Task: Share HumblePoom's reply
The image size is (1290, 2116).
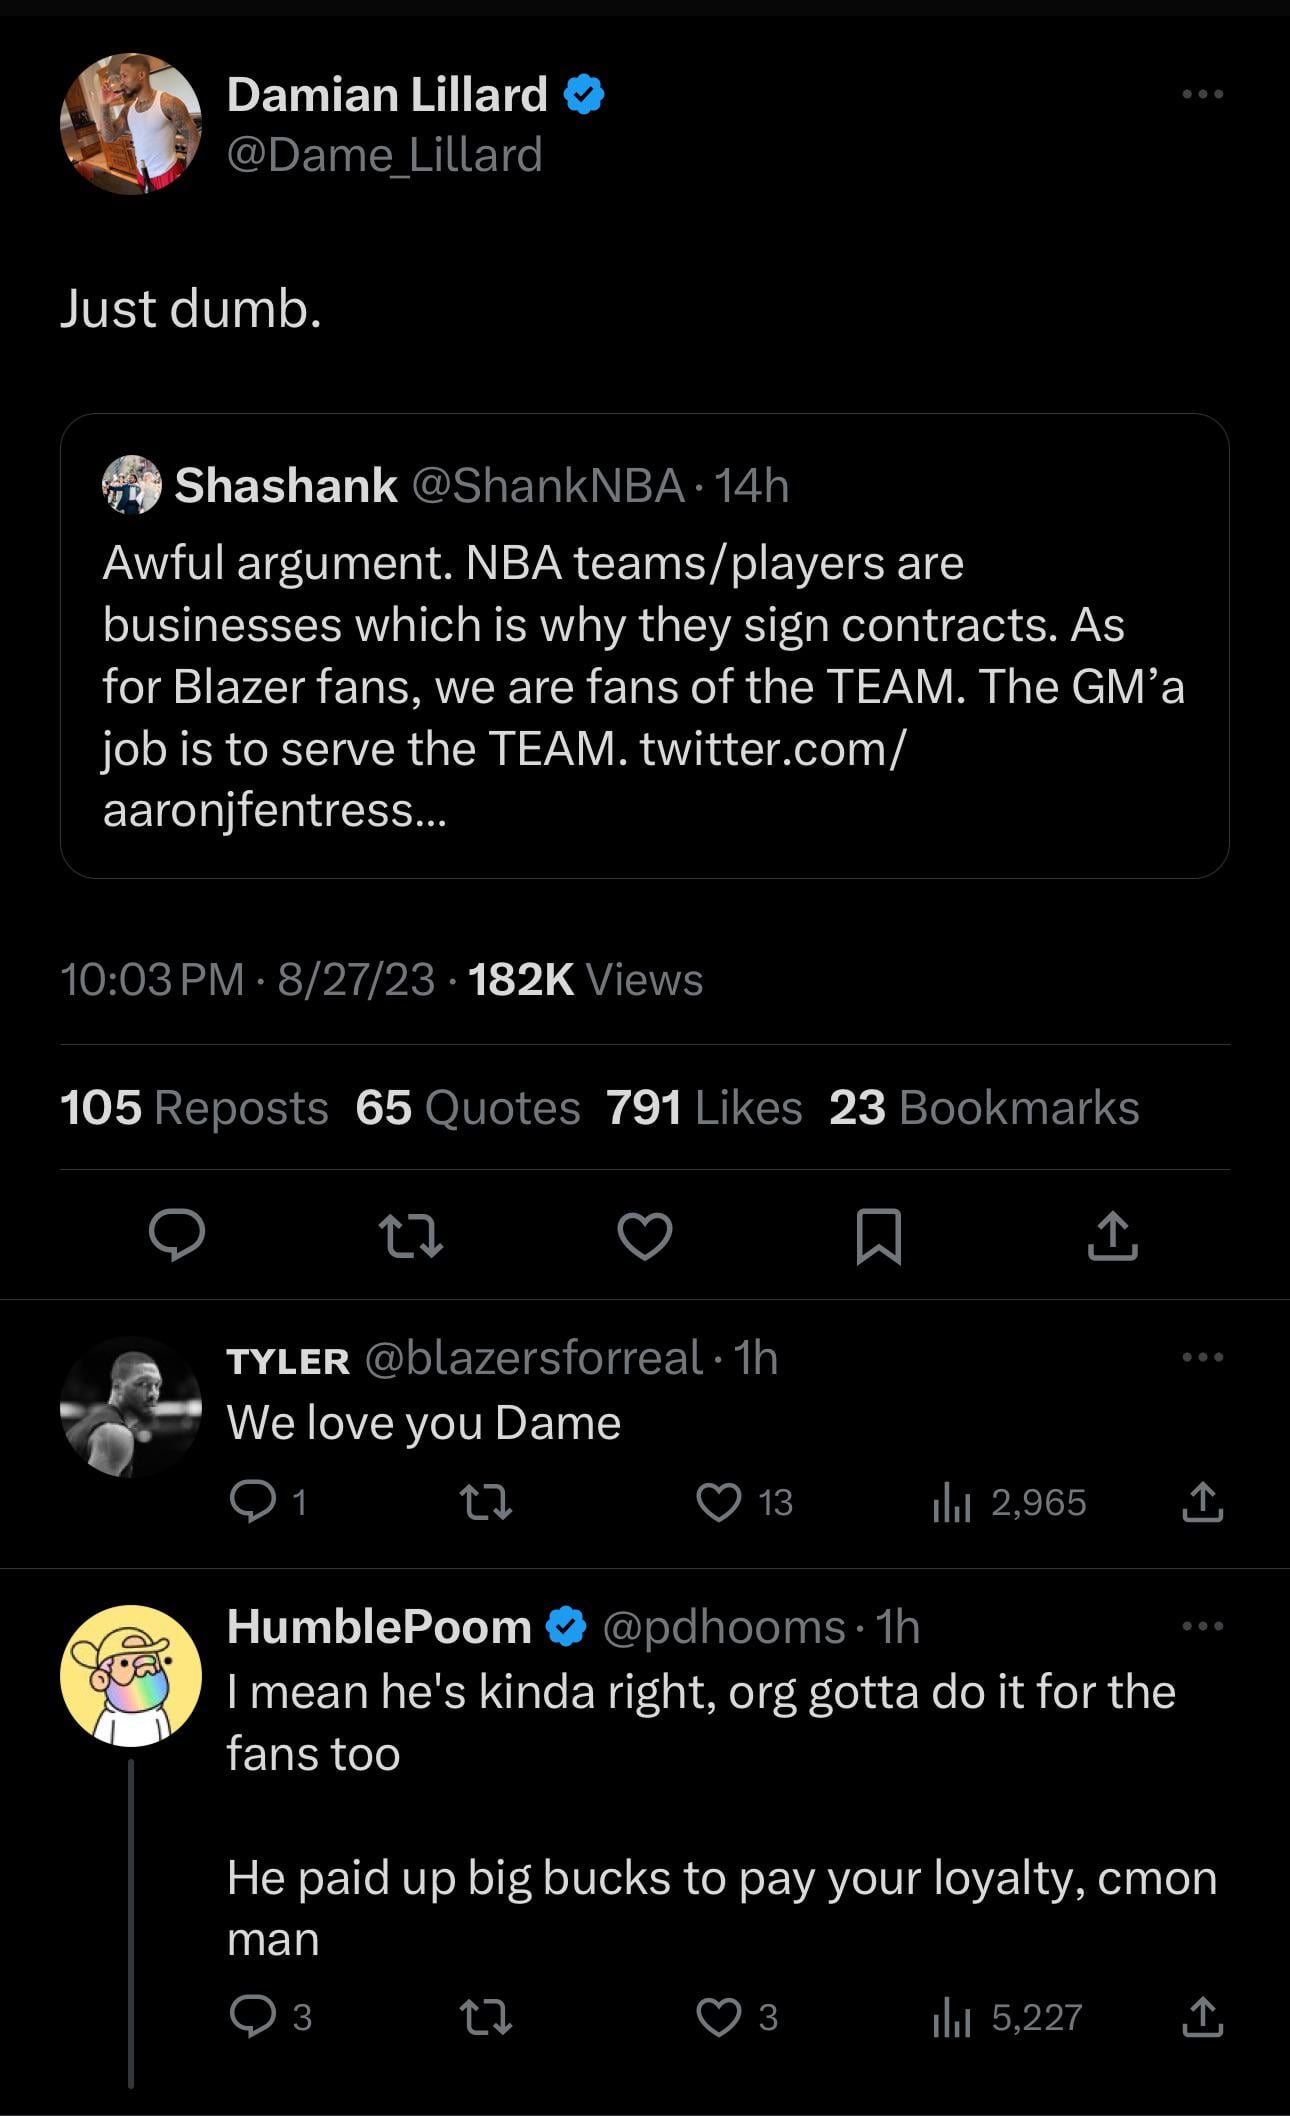Action: click(1202, 2017)
